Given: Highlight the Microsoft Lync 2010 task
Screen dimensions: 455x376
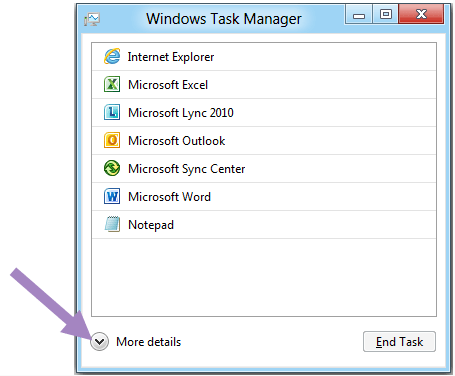Looking at the screenshot, I should coord(264,113).
